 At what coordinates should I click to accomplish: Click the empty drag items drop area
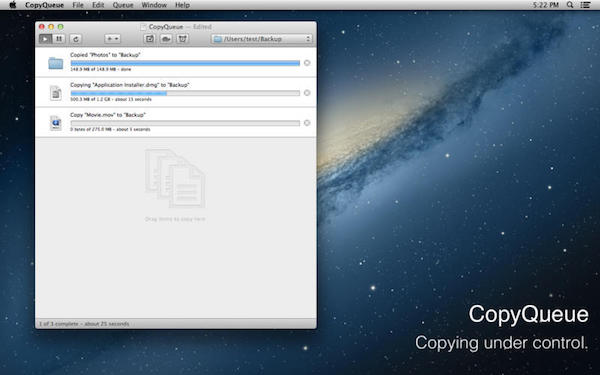tap(176, 228)
